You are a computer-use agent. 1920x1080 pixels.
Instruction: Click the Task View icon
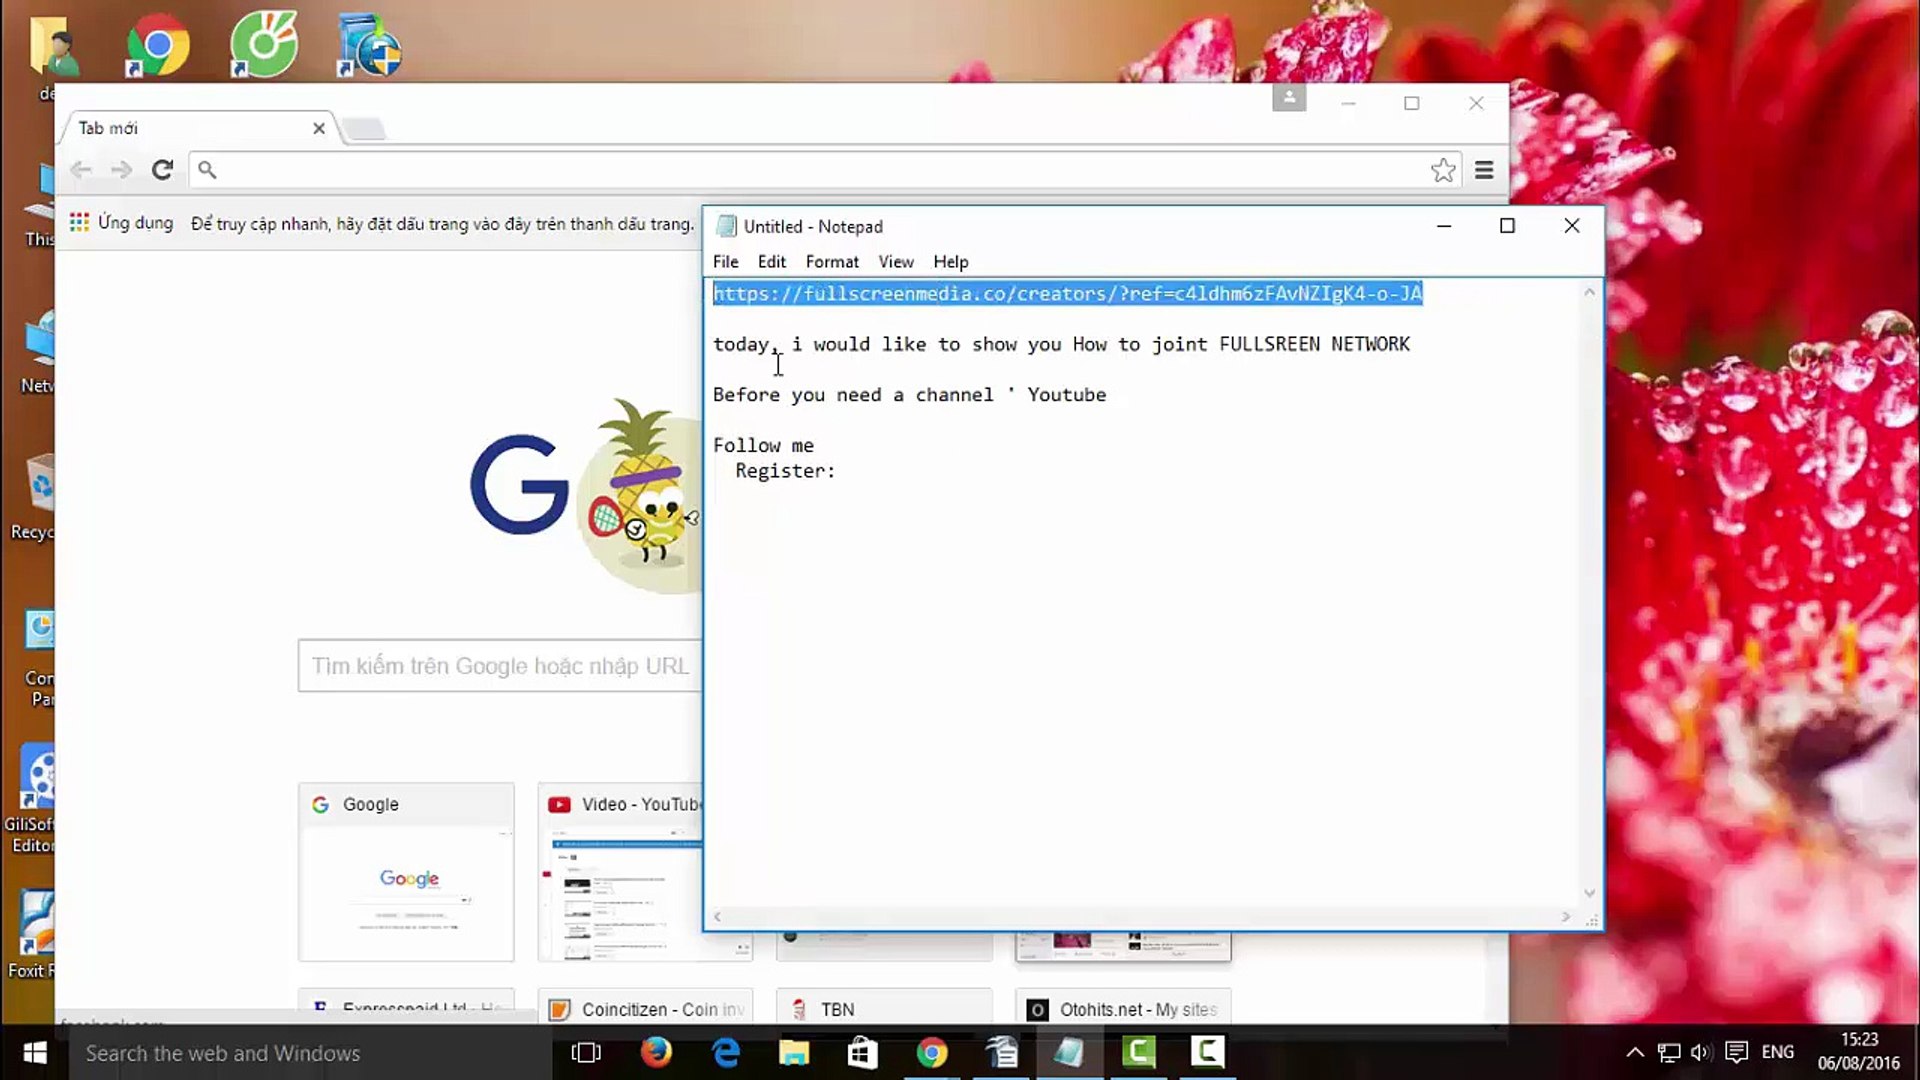tap(586, 1052)
